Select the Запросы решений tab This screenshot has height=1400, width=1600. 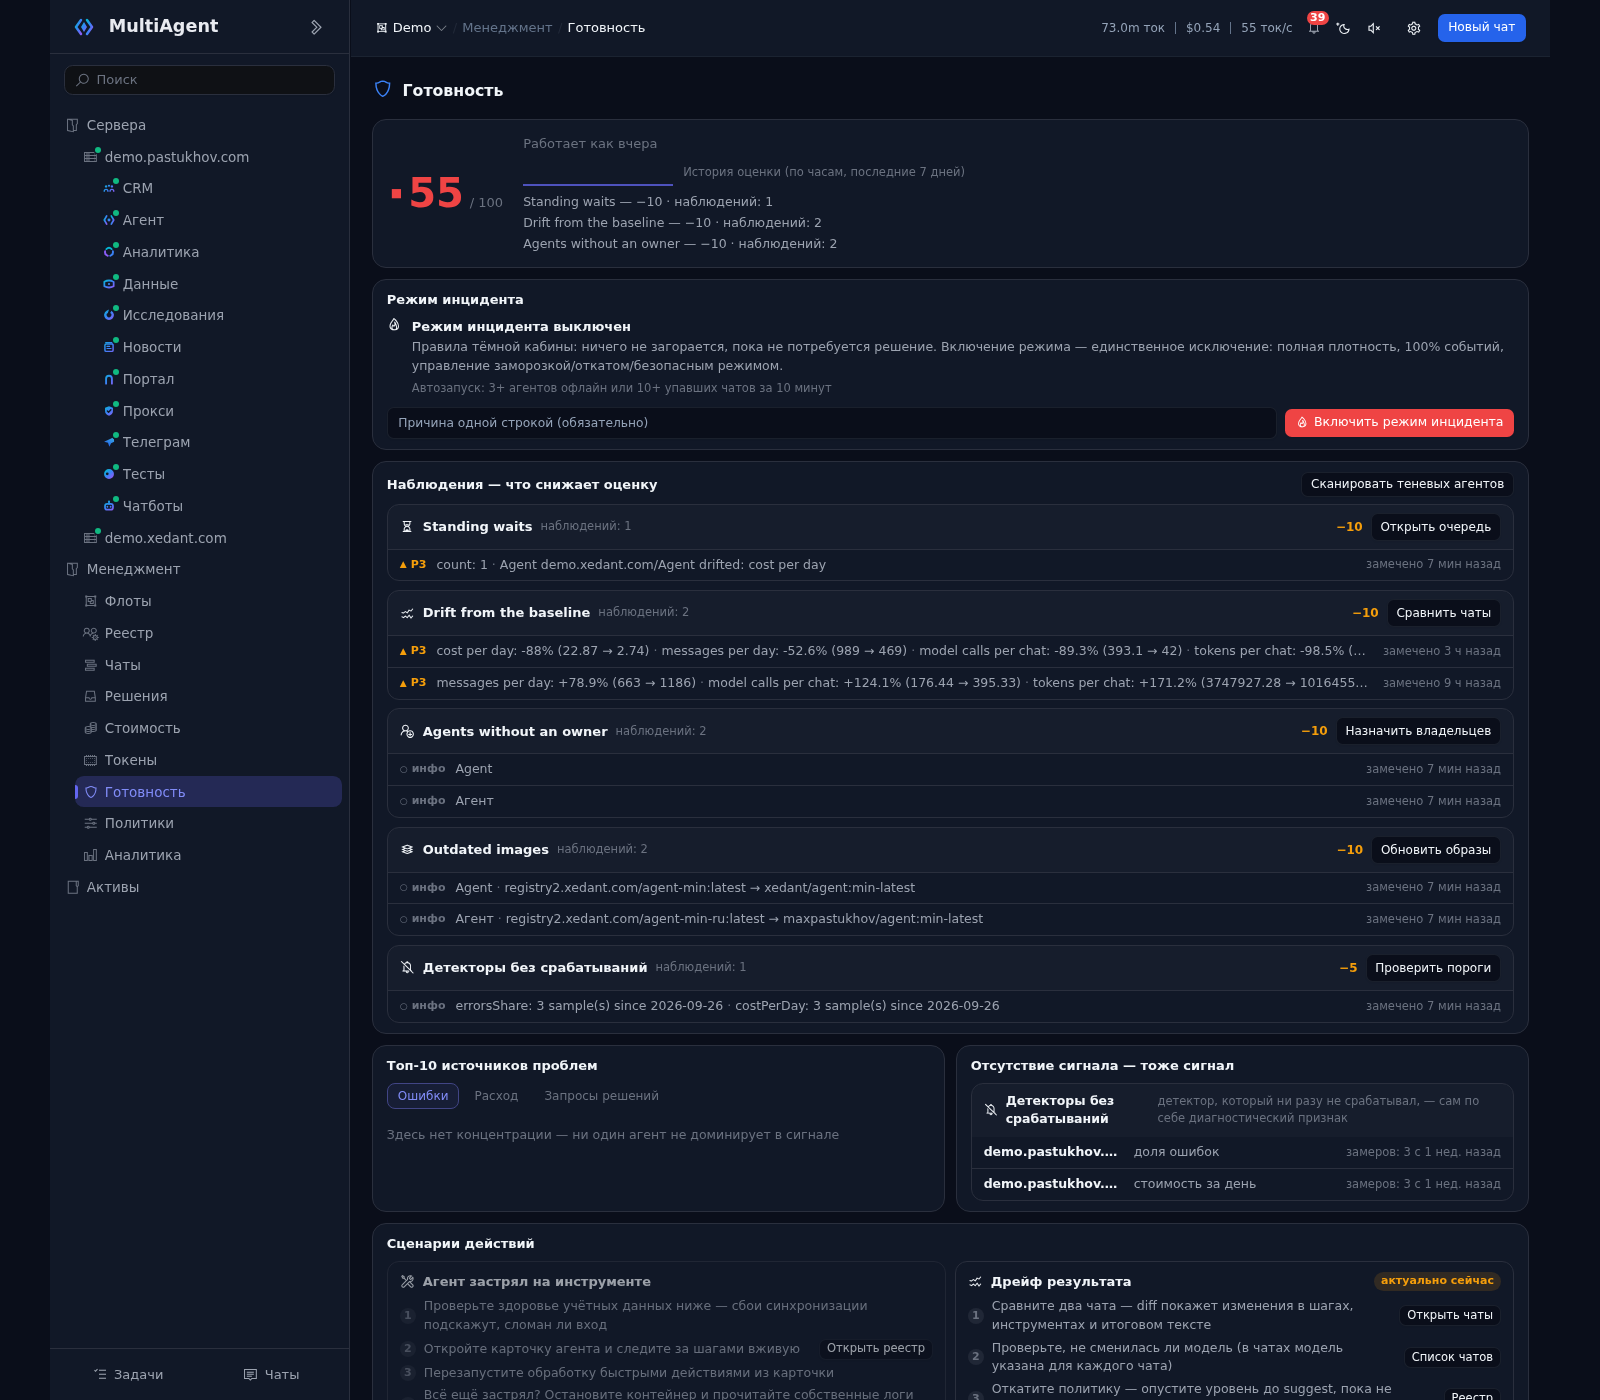601,1096
